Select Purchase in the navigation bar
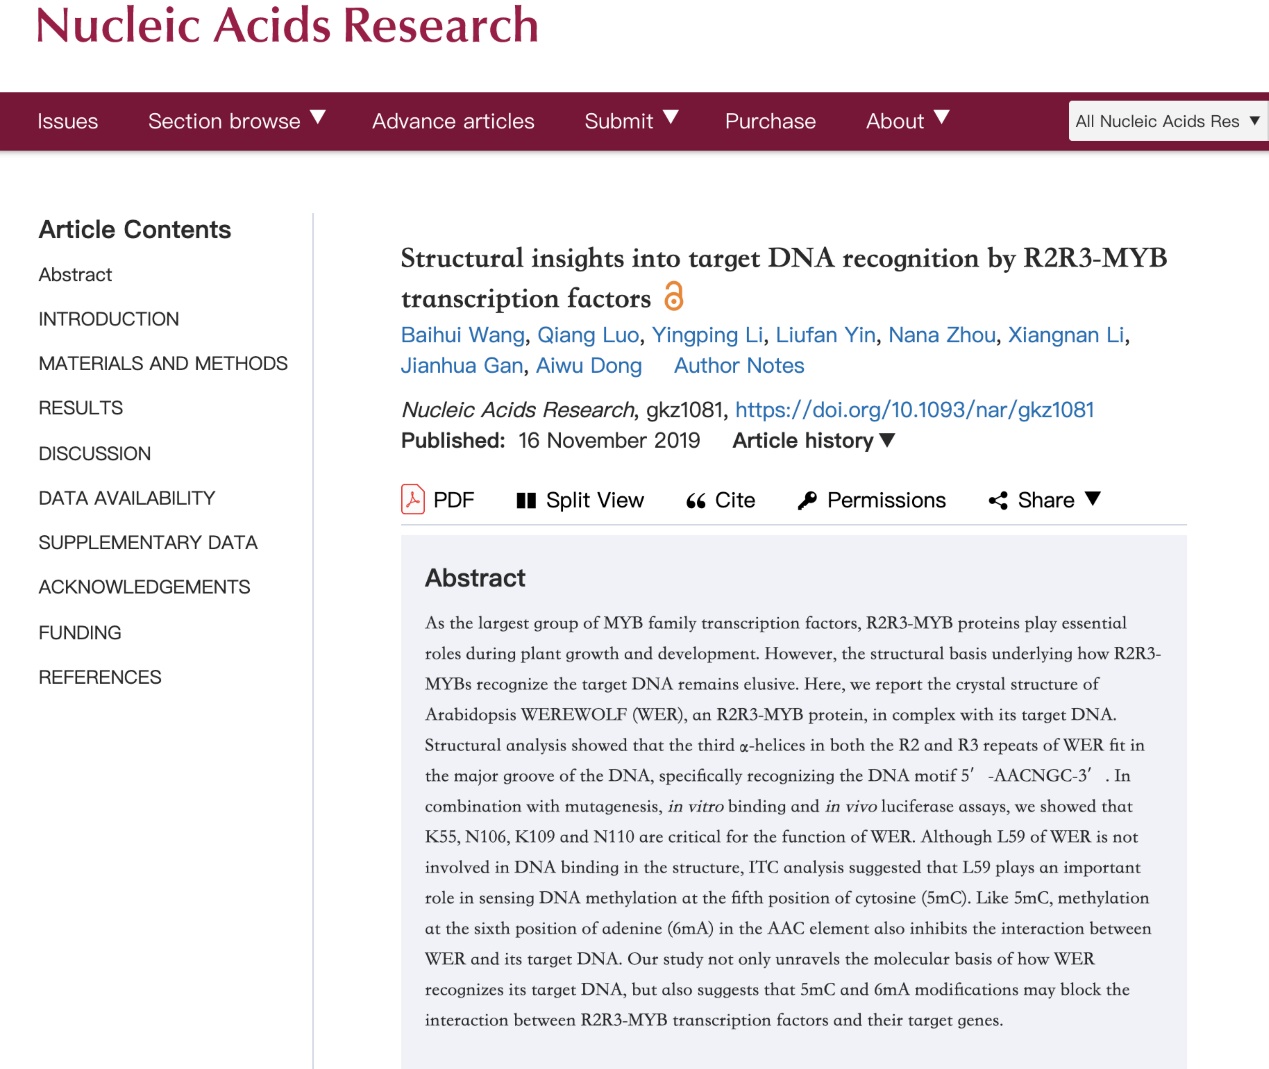Image resolution: width=1269 pixels, height=1069 pixels. click(770, 121)
